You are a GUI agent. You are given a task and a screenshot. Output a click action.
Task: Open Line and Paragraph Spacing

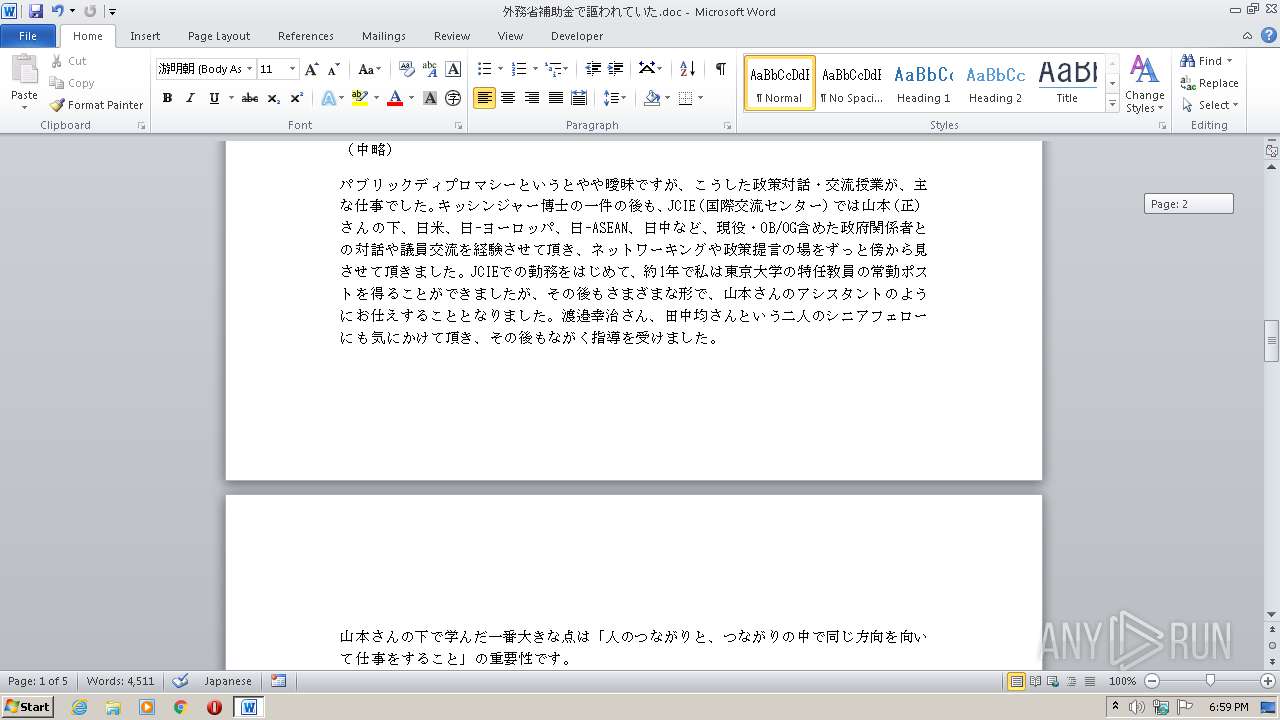coord(611,98)
